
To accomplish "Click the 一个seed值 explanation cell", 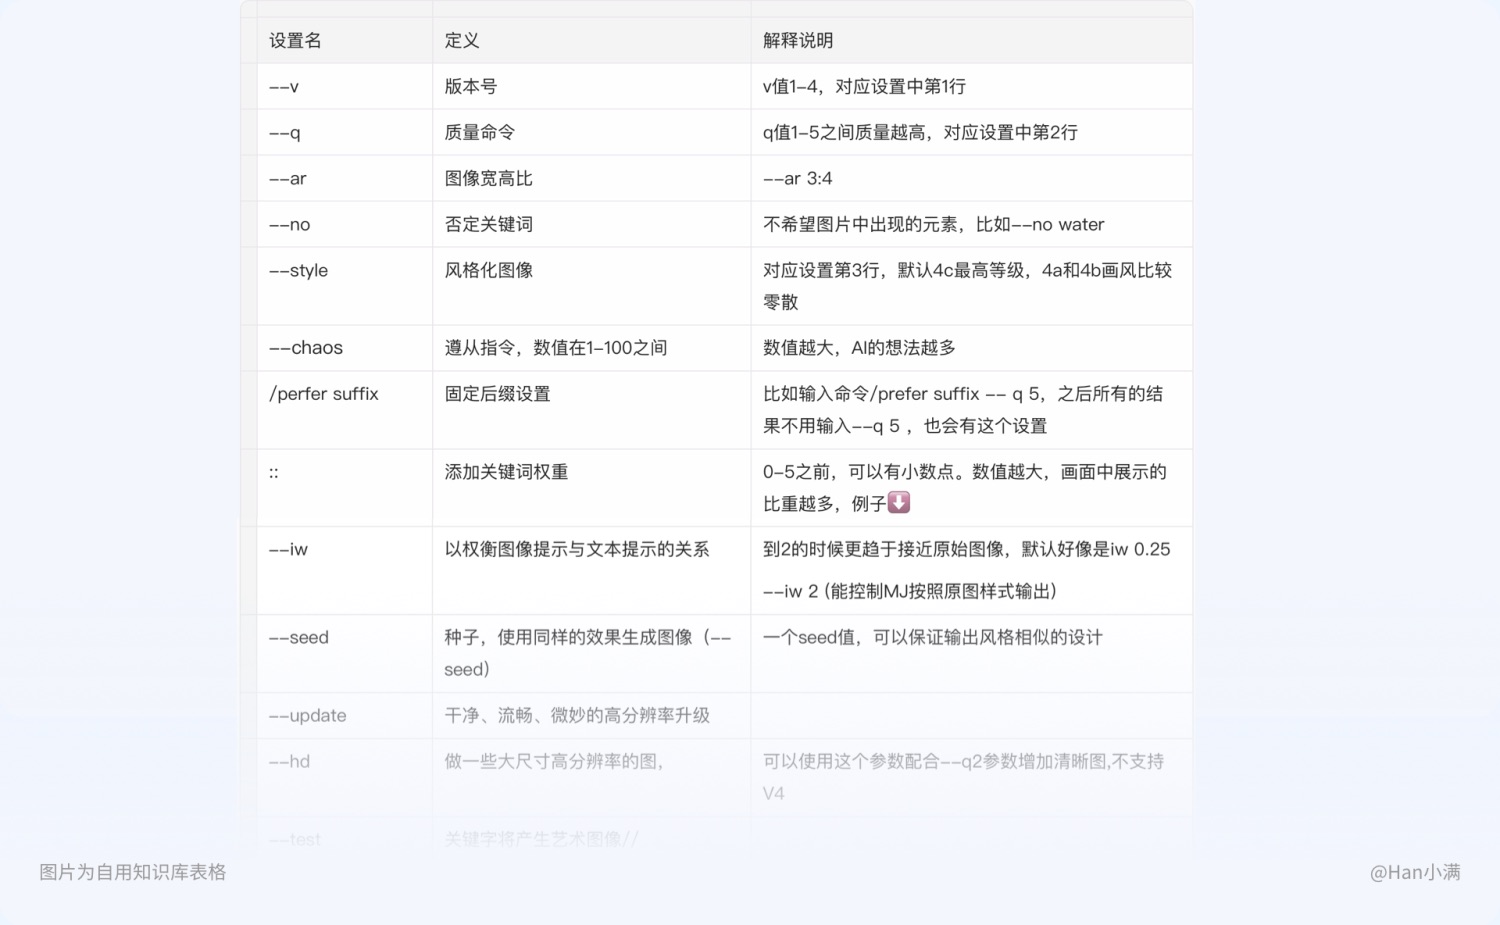I will [972, 654].
